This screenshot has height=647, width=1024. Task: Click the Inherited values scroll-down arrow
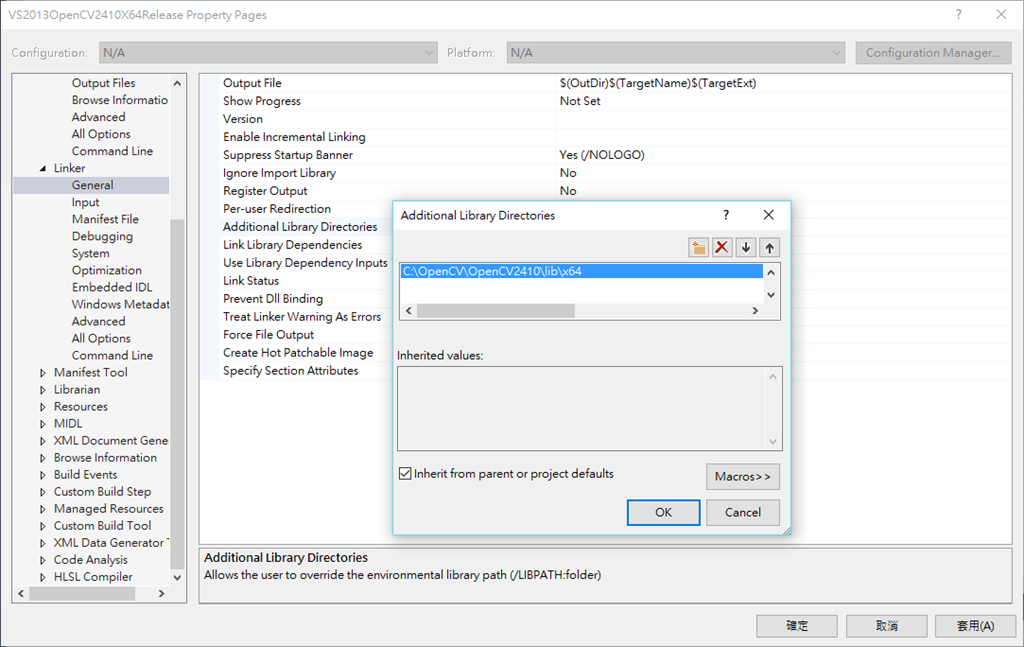[x=773, y=442]
